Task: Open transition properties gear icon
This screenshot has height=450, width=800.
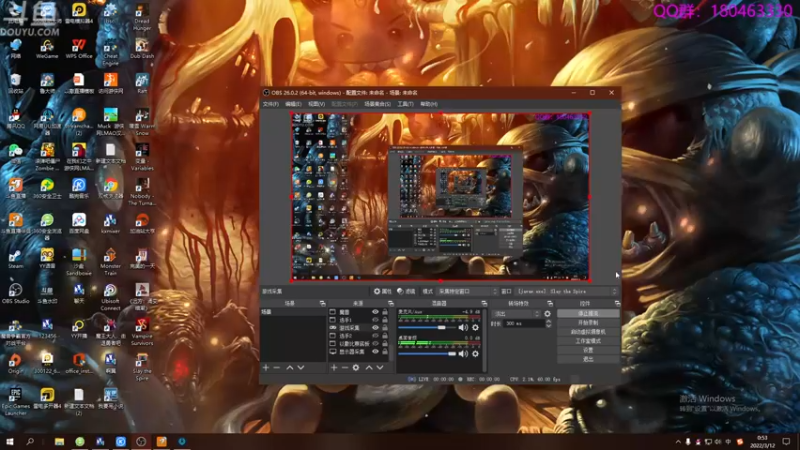Action: tap(547, 314)
